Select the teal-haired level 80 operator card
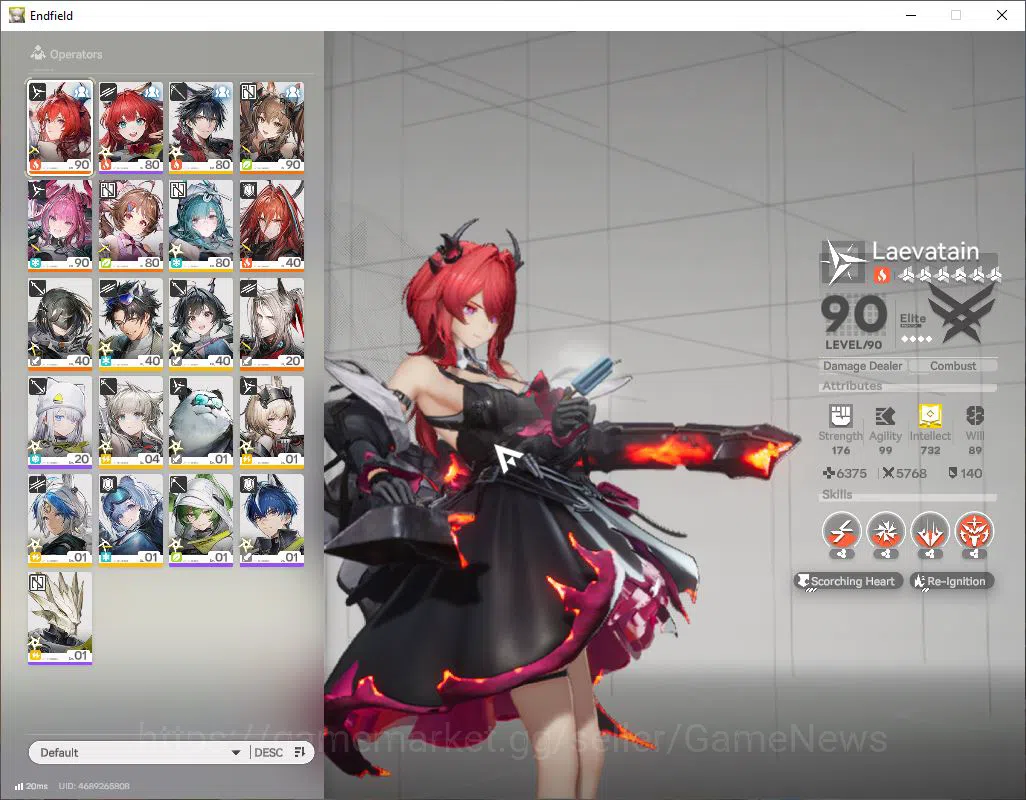Screen dimensions: 1026x800 (x=201, y=226)
